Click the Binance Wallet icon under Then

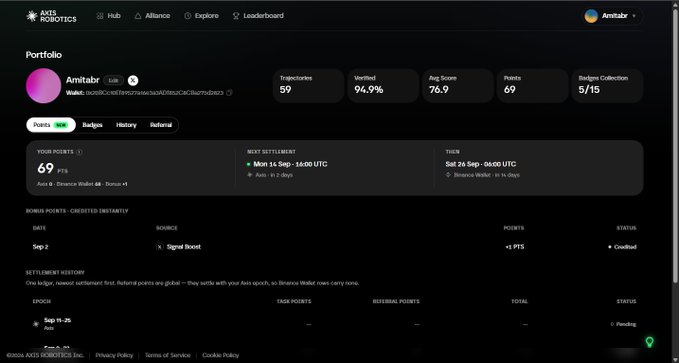448,175
